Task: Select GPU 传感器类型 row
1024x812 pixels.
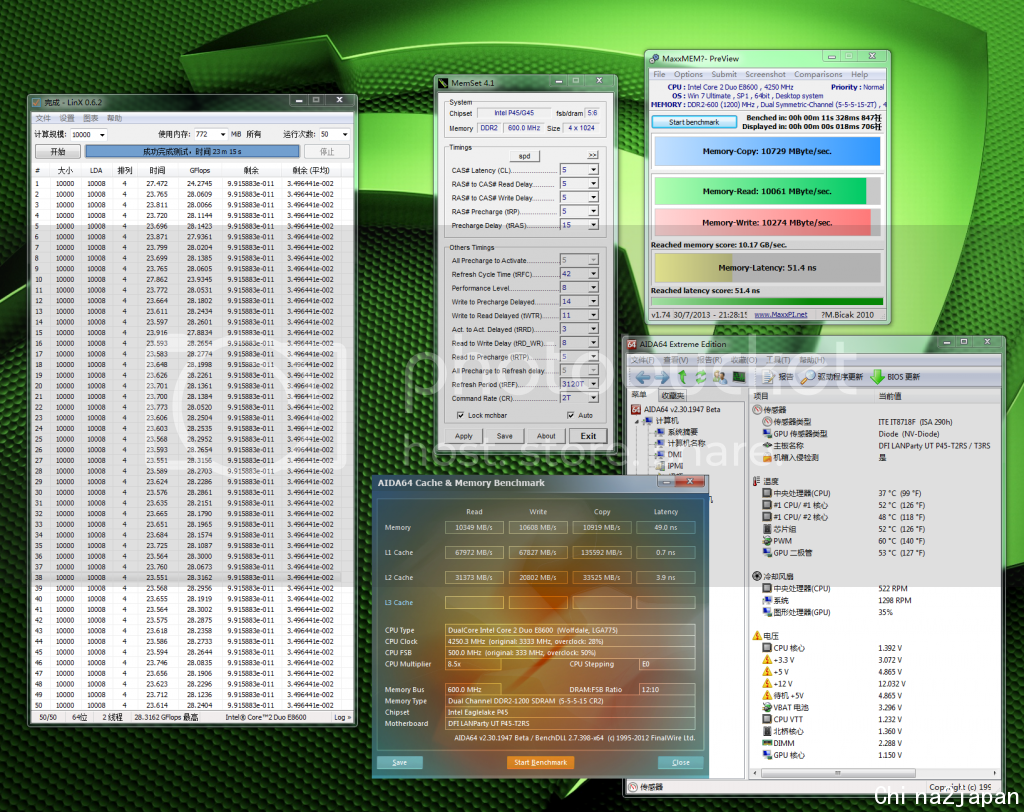Action: [875, 434]
